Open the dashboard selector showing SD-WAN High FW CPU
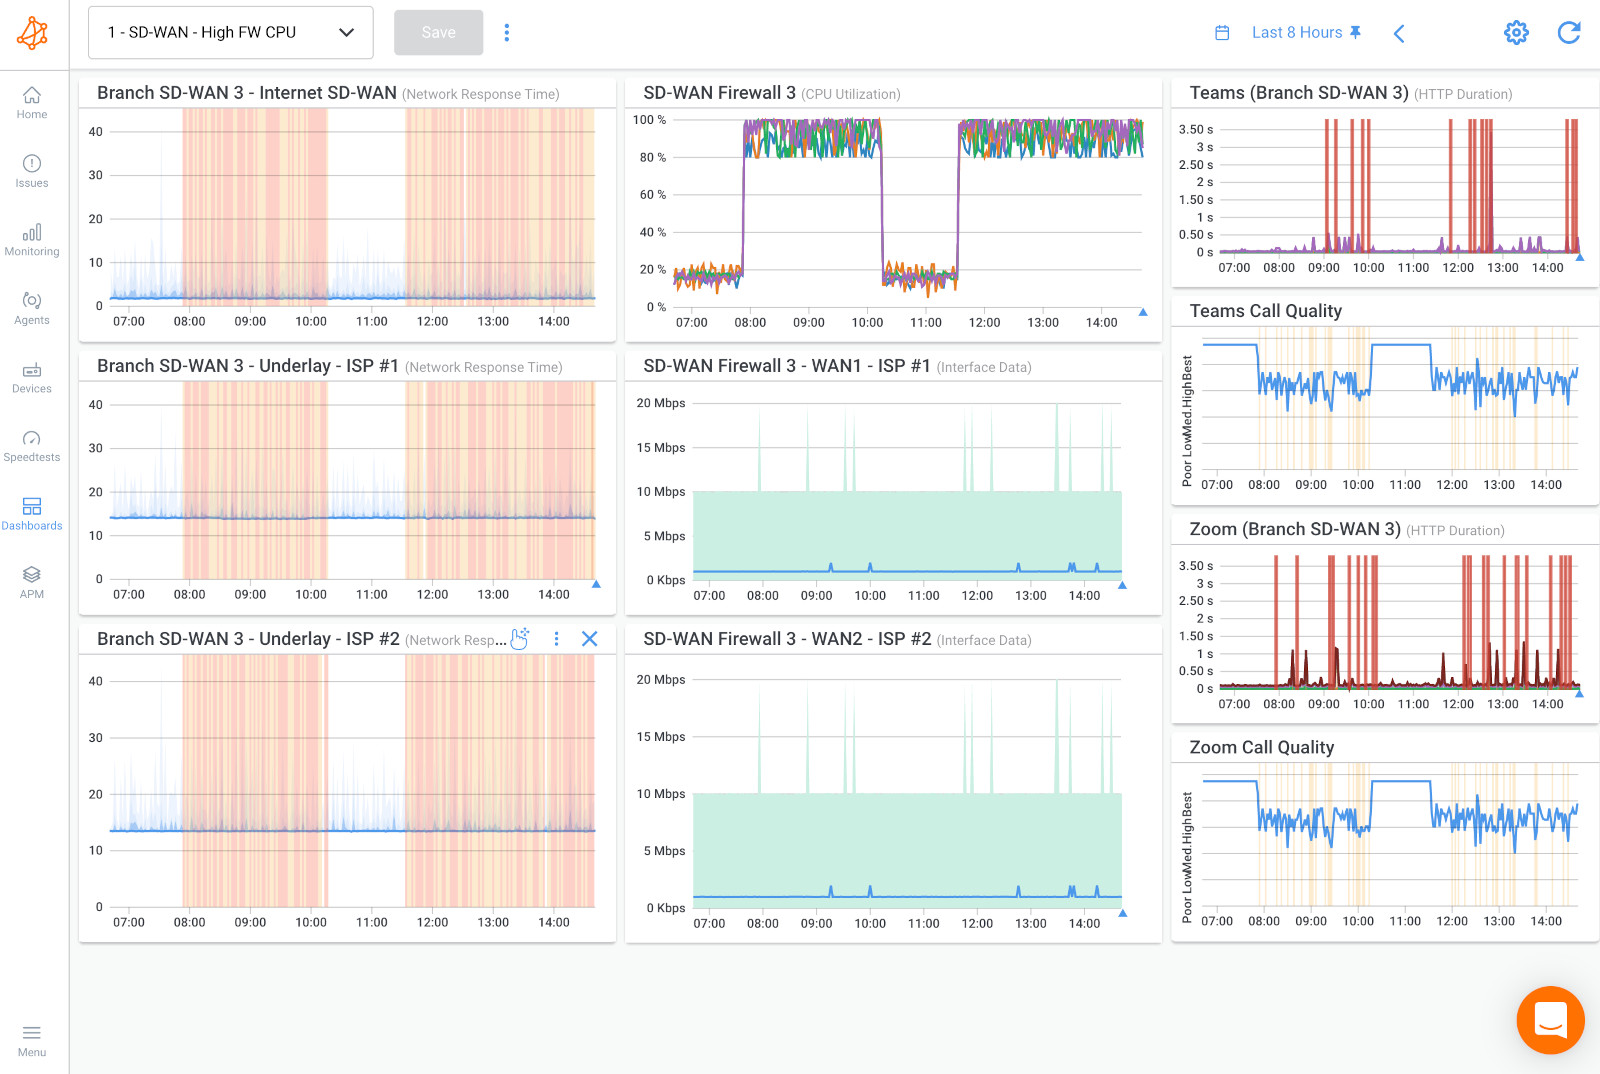Image resolution: width=1600 pixels, height=1074 pixels. [x=230, y=32]
